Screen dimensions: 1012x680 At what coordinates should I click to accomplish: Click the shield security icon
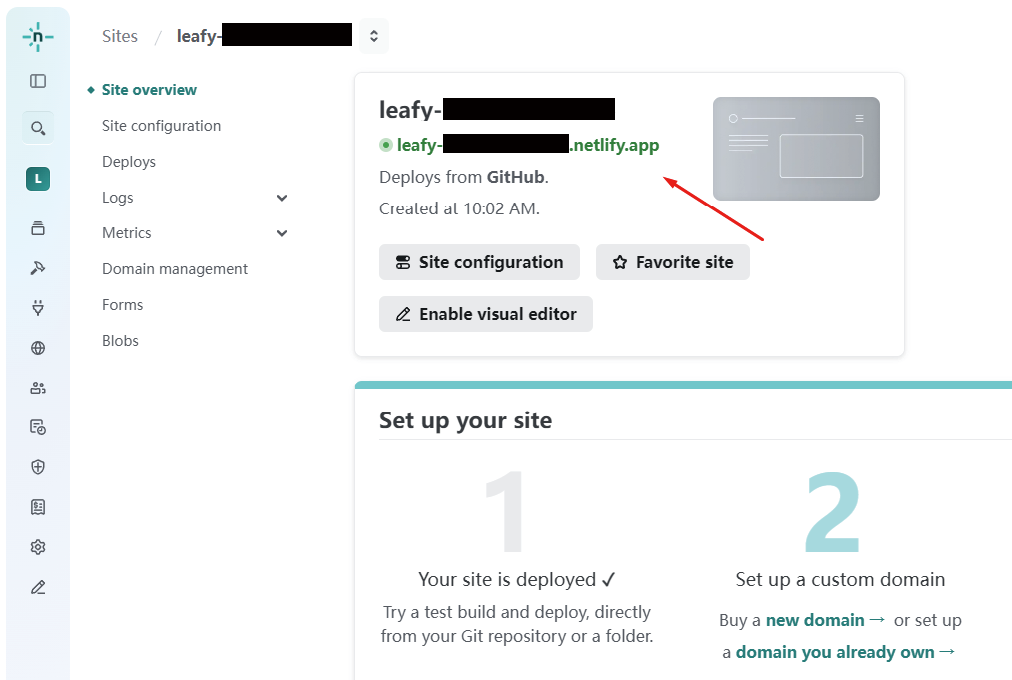click(x=38, y=467)
